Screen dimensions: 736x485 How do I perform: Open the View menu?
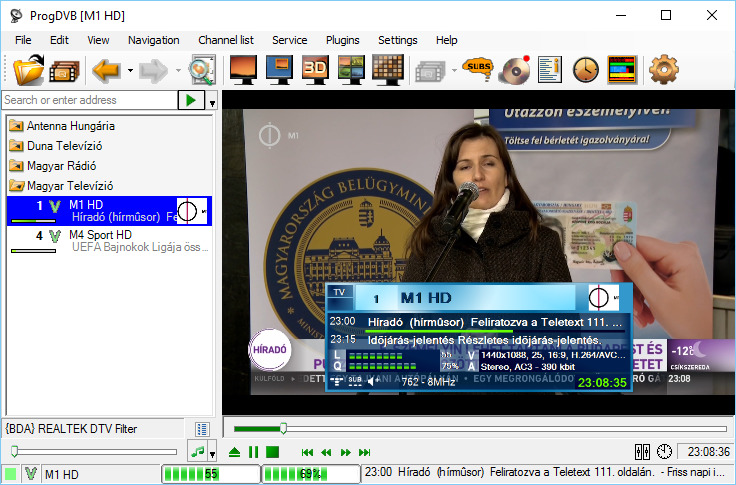point(98,40)
